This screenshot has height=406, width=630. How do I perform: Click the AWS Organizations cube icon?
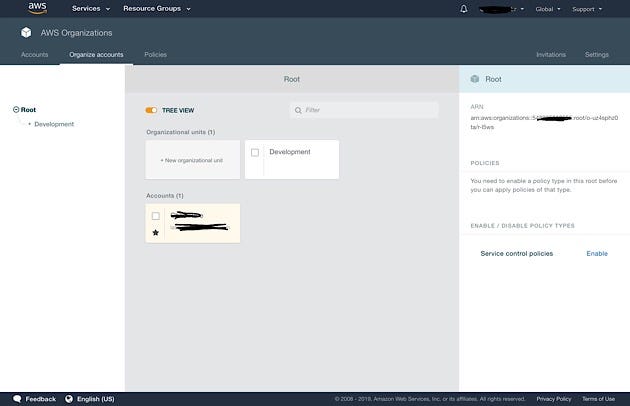pyautogui.click(x=26, y=33)
